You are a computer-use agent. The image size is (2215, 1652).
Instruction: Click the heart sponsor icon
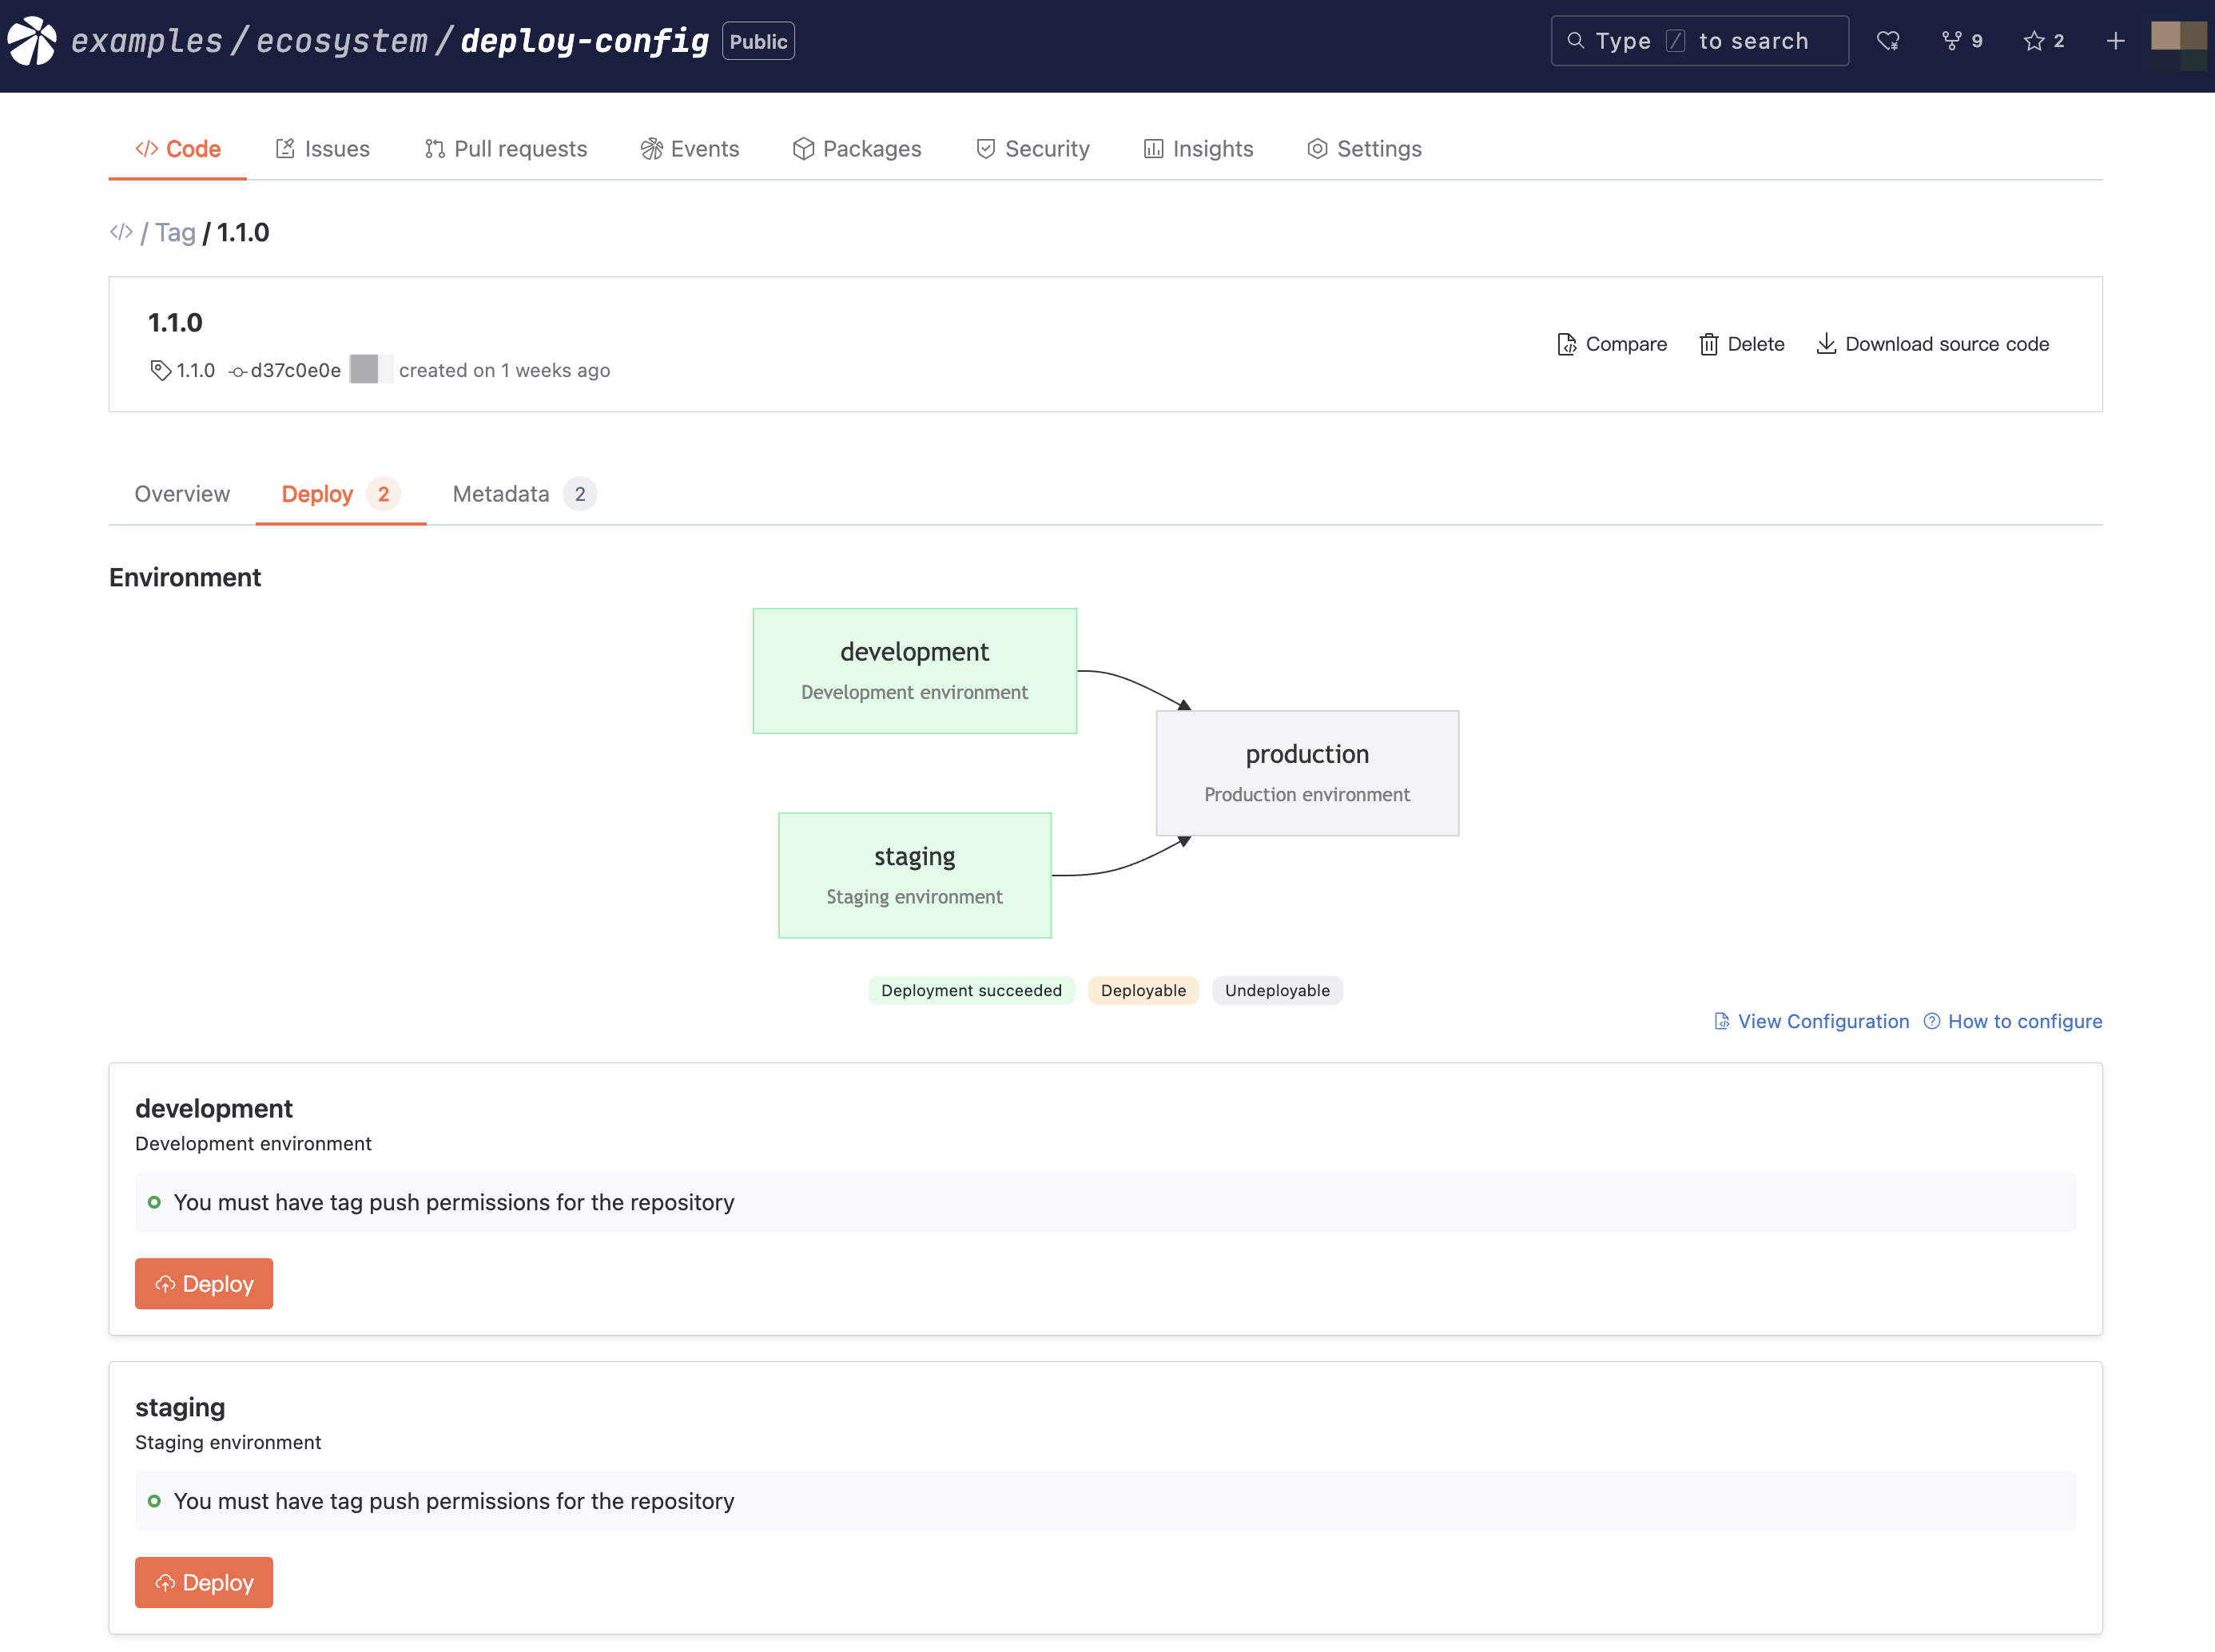(x=1888, y=41)
